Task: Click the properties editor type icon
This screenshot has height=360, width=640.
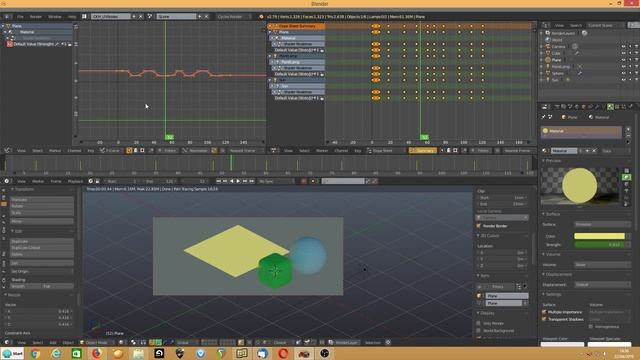Action: click(x=544, y=107)
